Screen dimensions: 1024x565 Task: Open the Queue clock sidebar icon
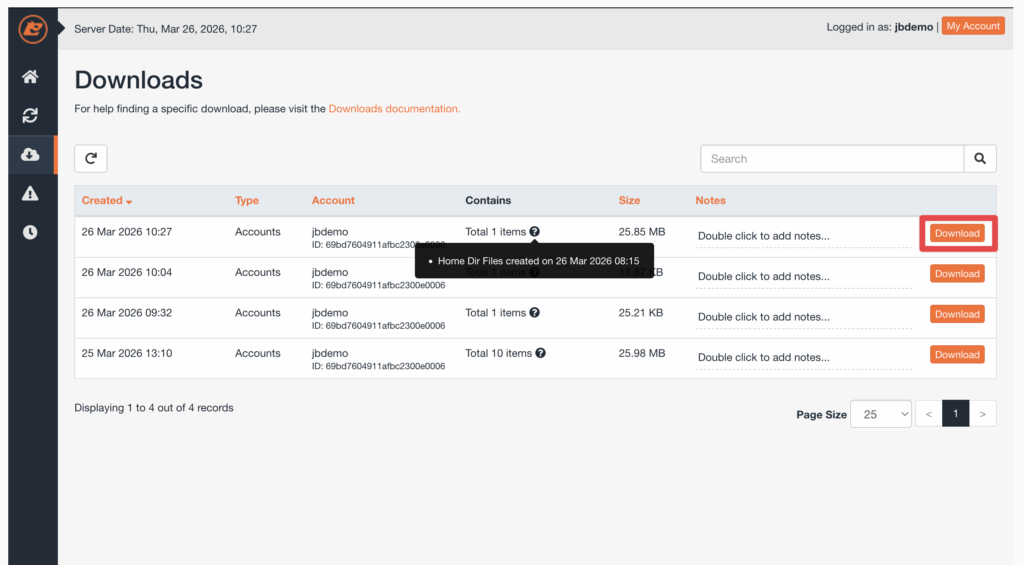coord(30,232)
